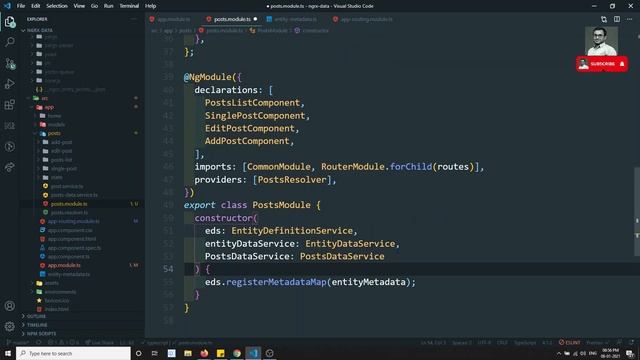Open the Extensions view
Image resolution: width=640 pixels, height=360 pixels.
[x=10, y=105]
